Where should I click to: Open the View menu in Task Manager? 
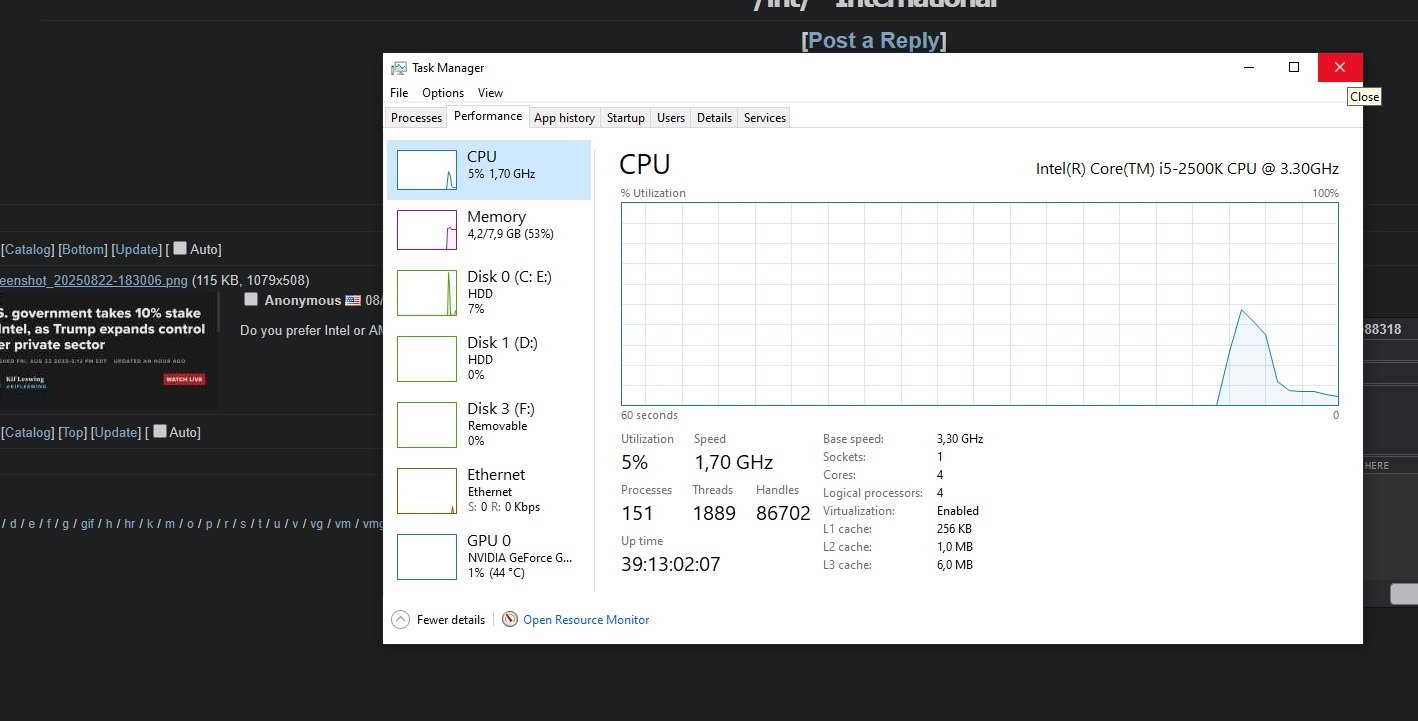pyautogui.click(x=491, y=93)
